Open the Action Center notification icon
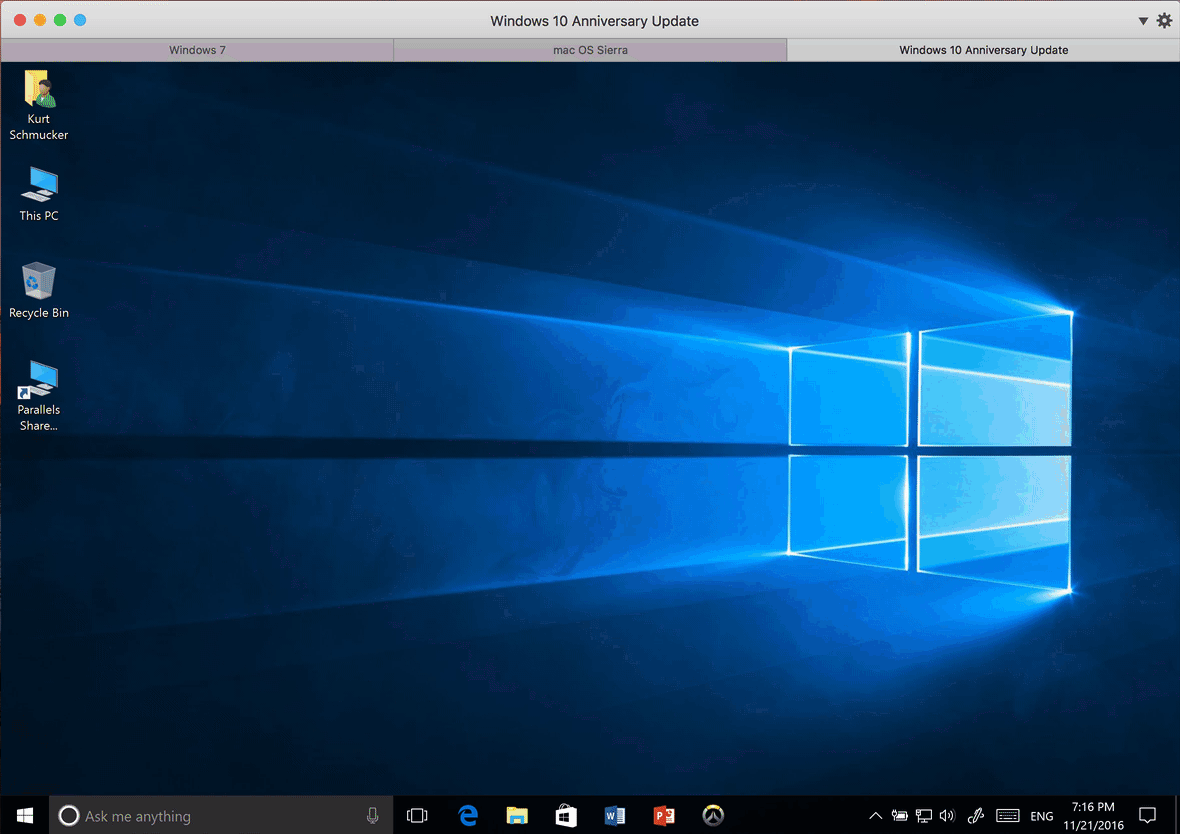Screen dimensions: 1180x834 click(x=1148, y=816)
